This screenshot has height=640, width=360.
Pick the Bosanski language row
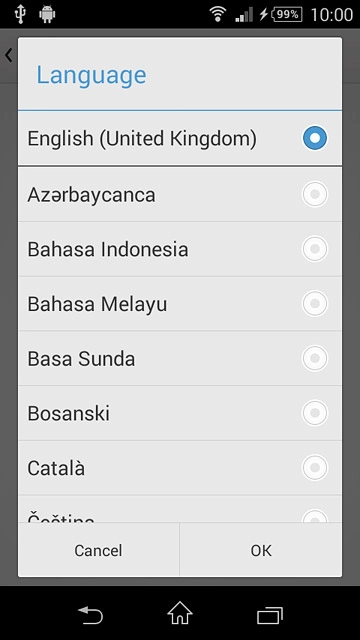pos(180,413)
